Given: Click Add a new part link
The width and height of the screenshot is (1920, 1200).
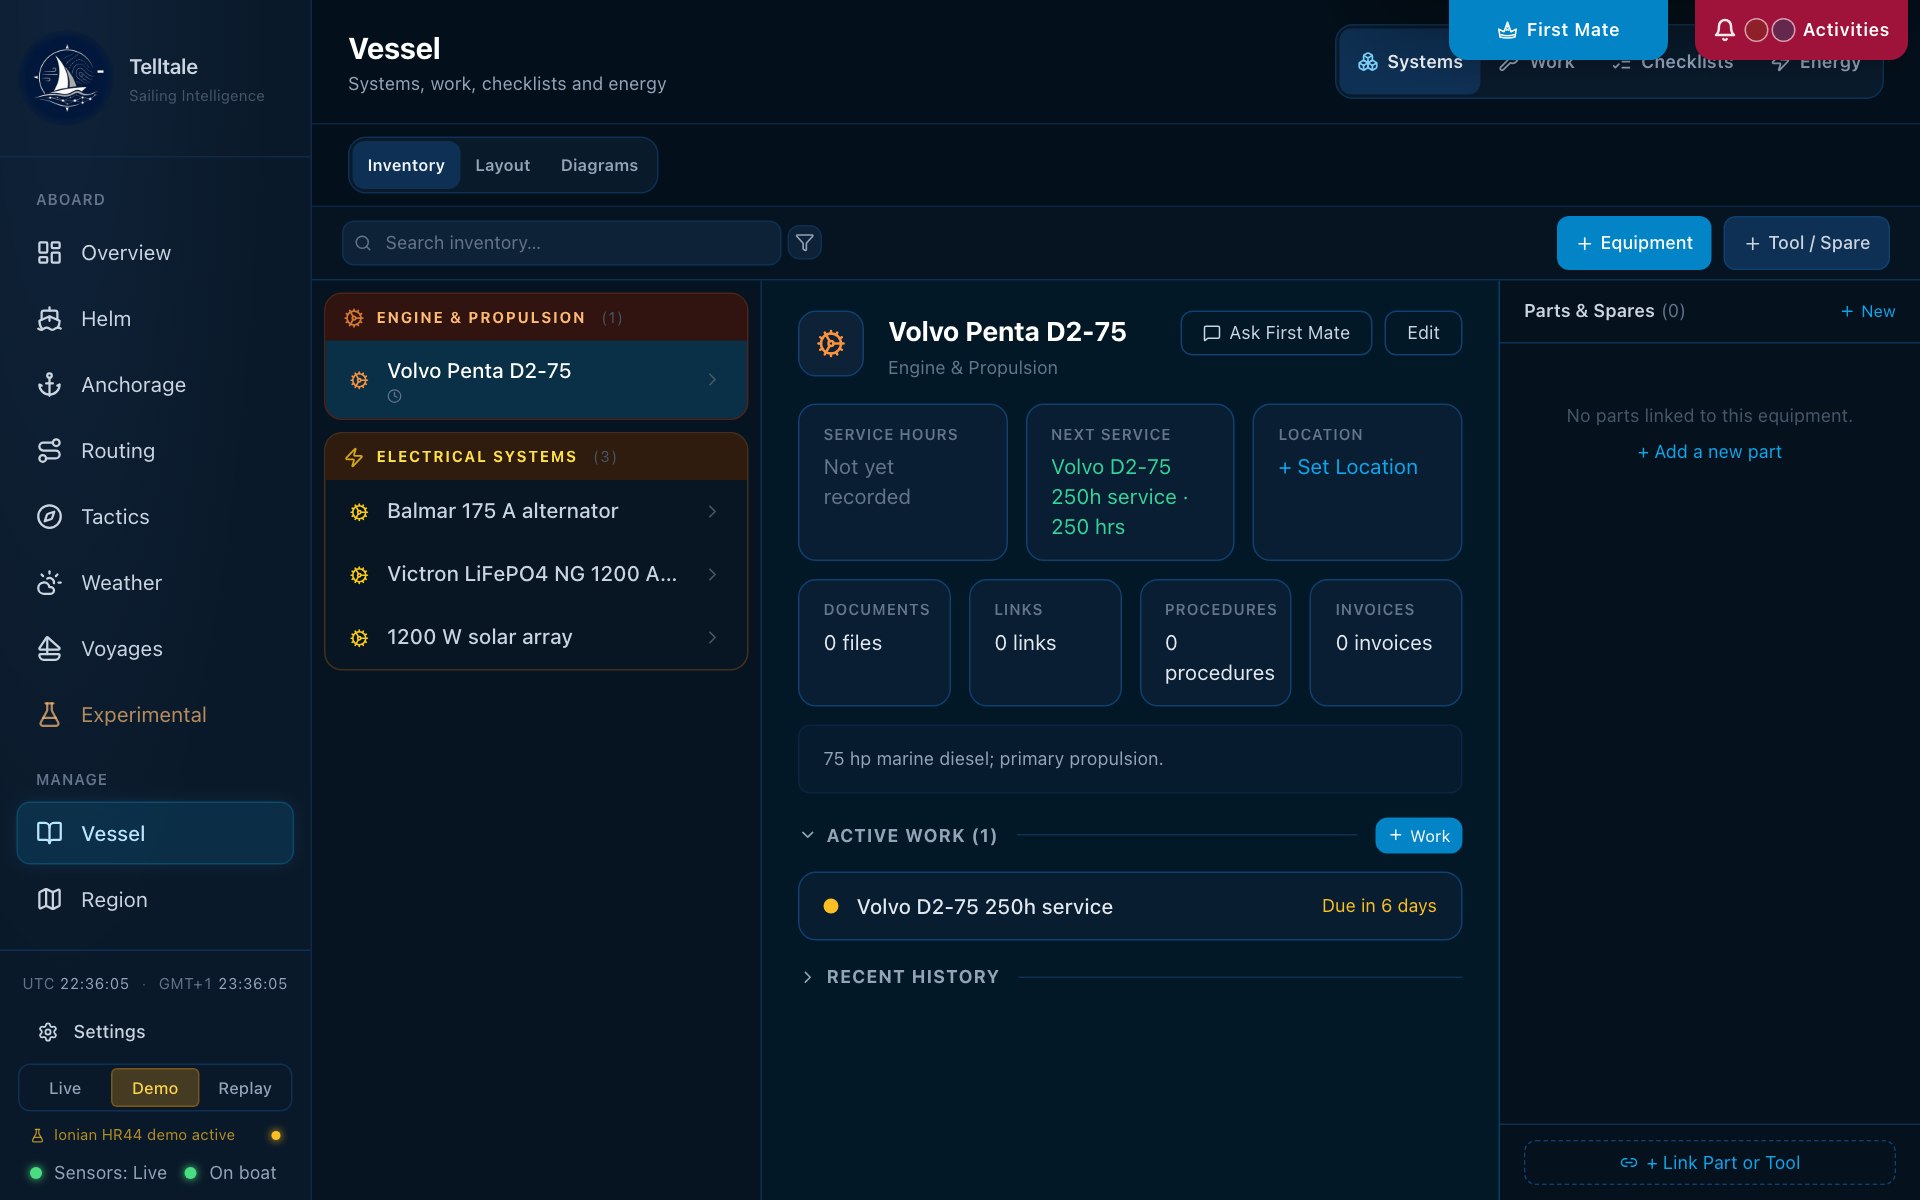Looking at the screenshot, I should (1710, 452).
